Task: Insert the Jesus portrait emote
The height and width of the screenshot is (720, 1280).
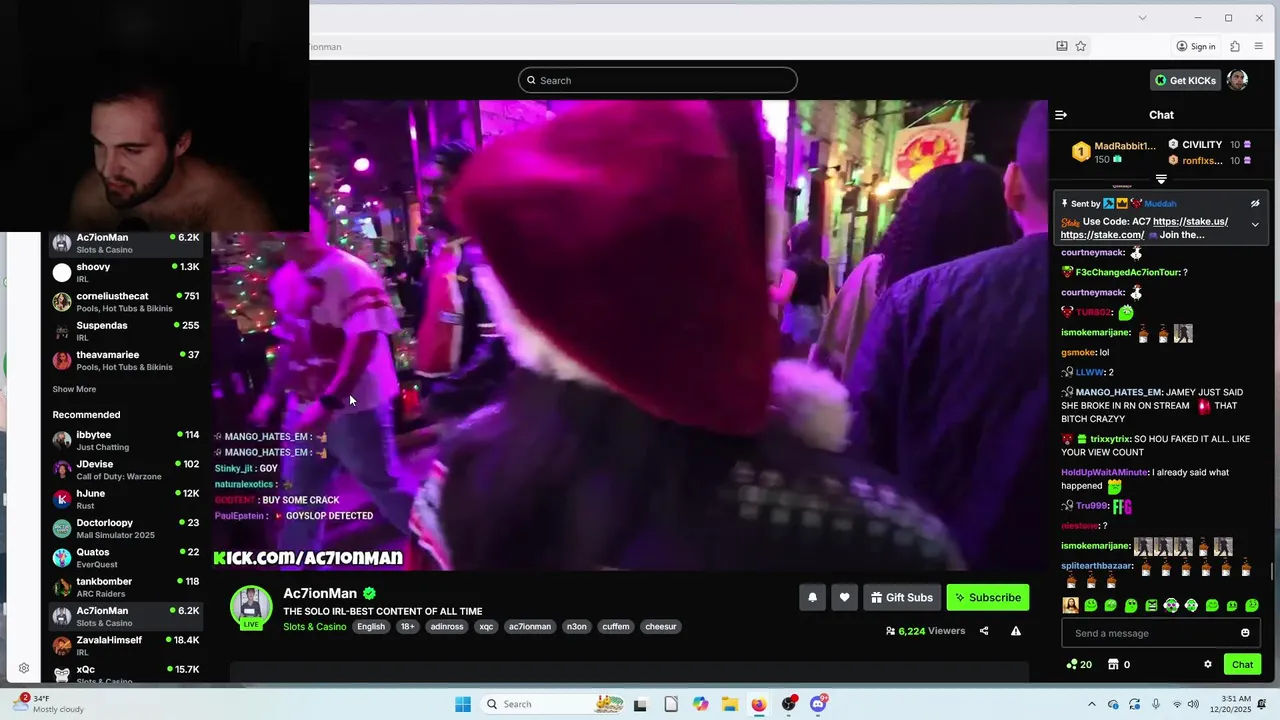Action: (x=1070, y=605)
